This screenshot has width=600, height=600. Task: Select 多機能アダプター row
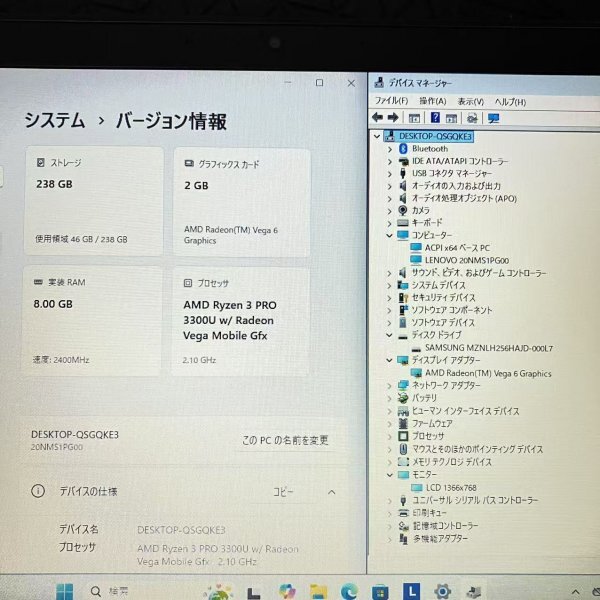(x=440, y=539)
